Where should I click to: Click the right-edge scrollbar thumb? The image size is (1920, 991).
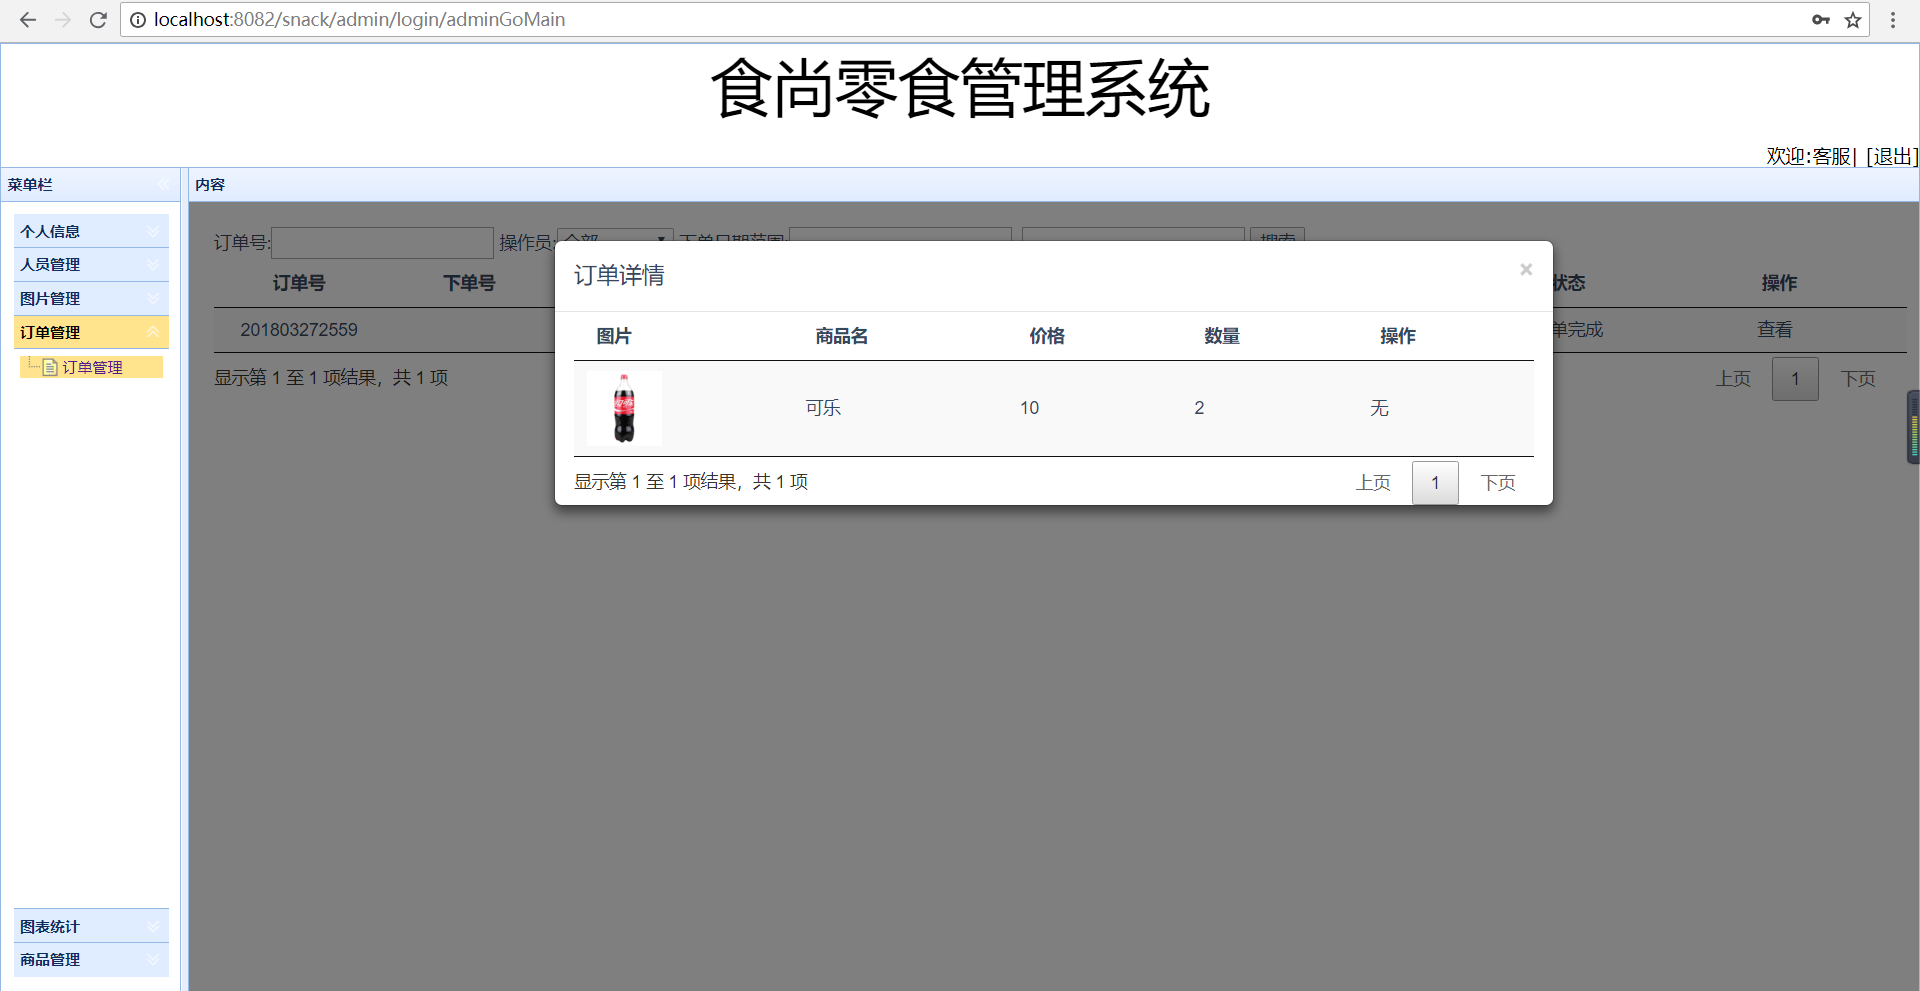click(1911, 427)
